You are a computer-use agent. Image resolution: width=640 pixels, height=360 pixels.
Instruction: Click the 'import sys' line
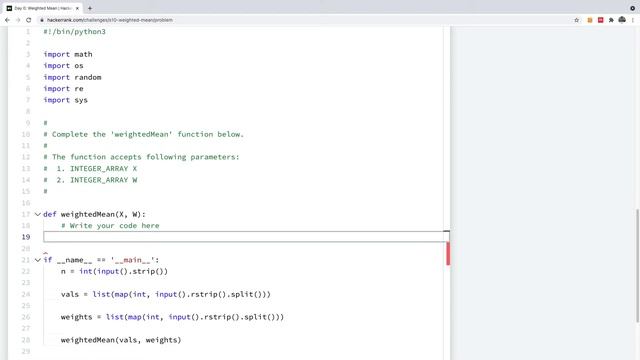click(65, 100)
